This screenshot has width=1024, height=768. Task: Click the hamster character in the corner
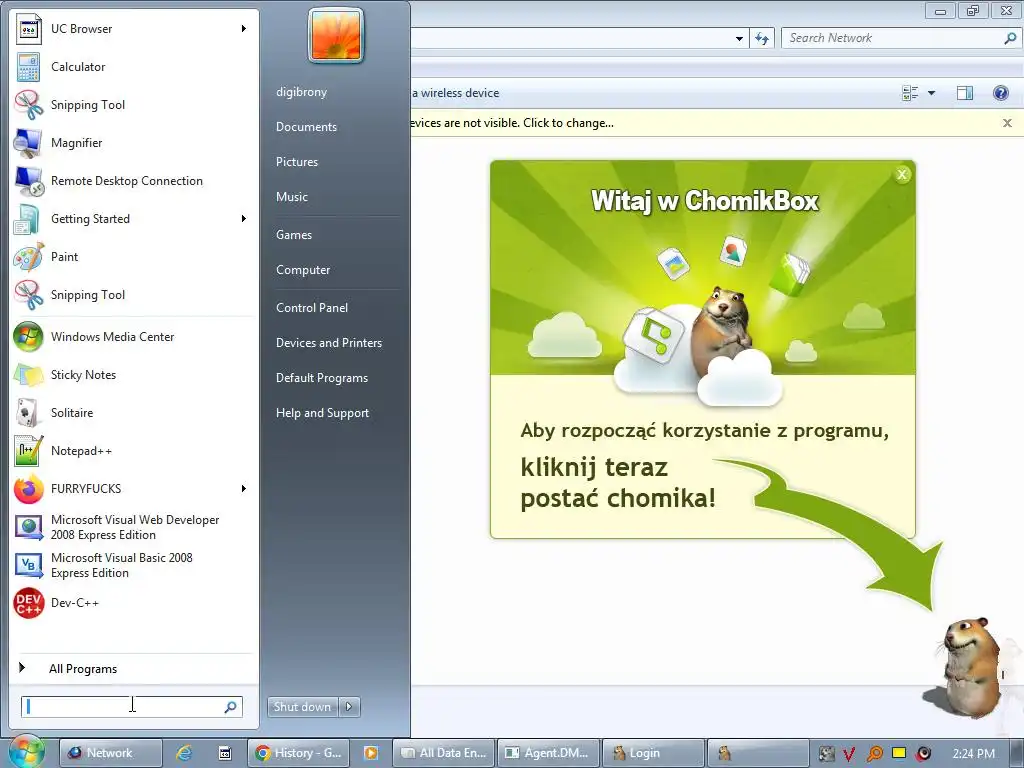(x=970, y=666)
